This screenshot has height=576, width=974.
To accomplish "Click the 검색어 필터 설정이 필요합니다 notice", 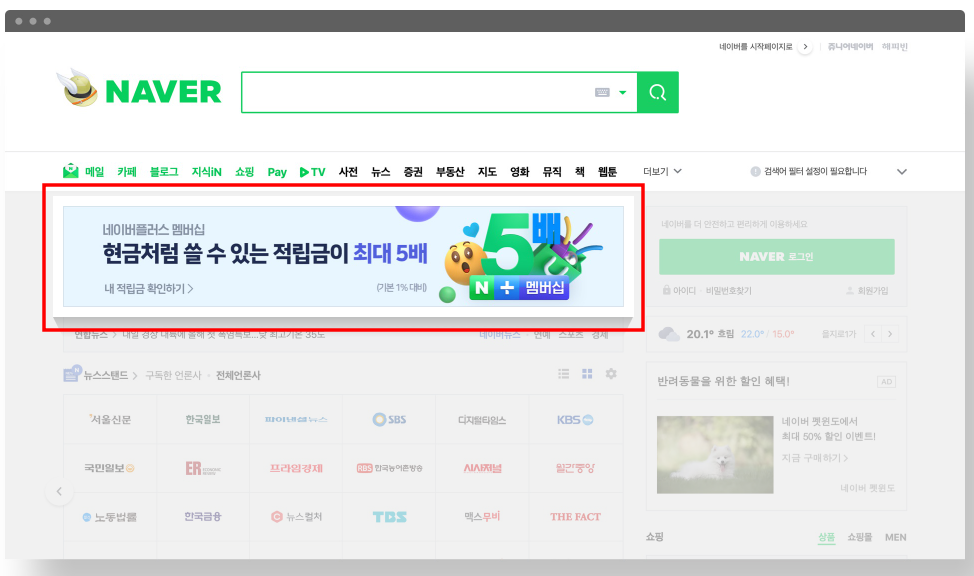I will (815, 171).
